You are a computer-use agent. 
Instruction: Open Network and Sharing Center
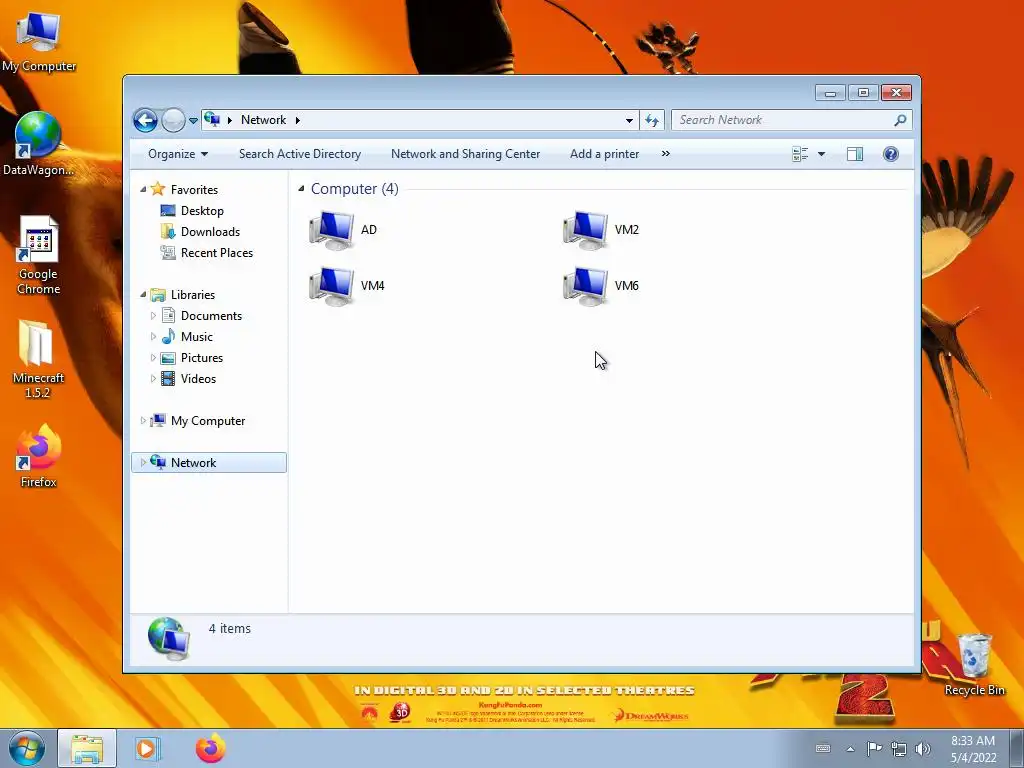pyautogui.click(x=465, y=154)
